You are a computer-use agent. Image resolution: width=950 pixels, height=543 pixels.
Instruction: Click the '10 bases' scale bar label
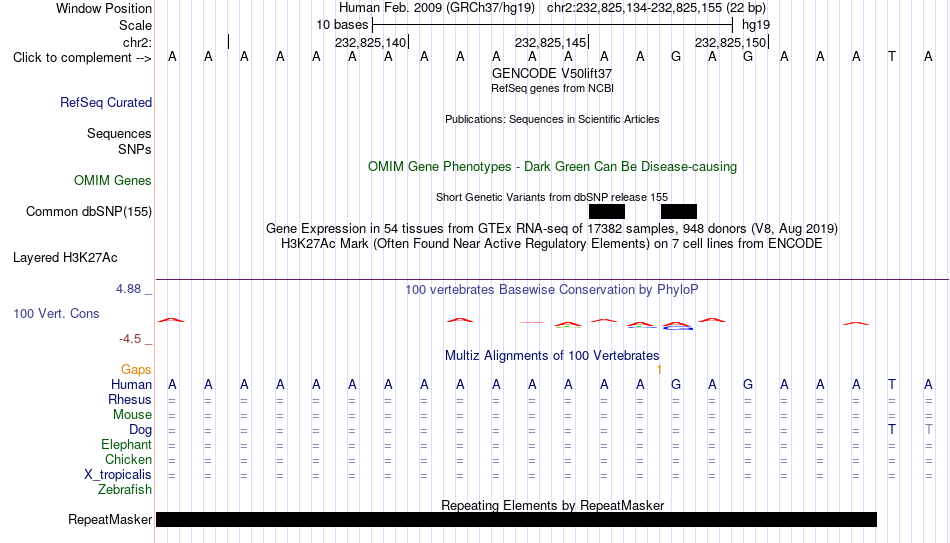click(x=342, y=25)
